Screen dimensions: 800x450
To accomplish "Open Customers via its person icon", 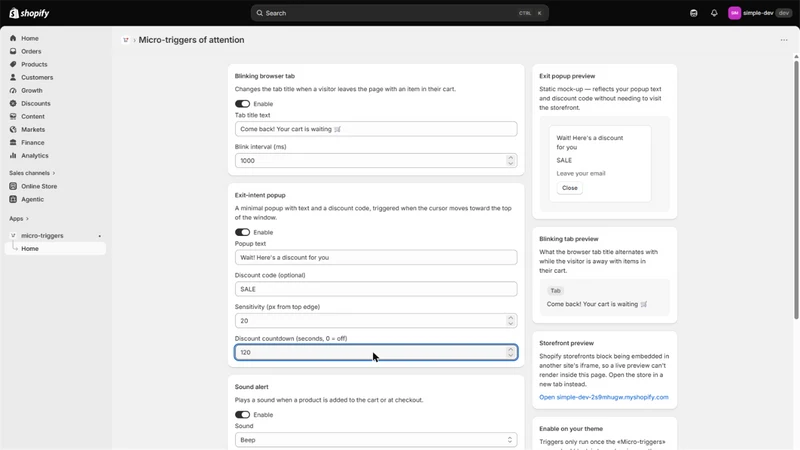I will 13,77.
